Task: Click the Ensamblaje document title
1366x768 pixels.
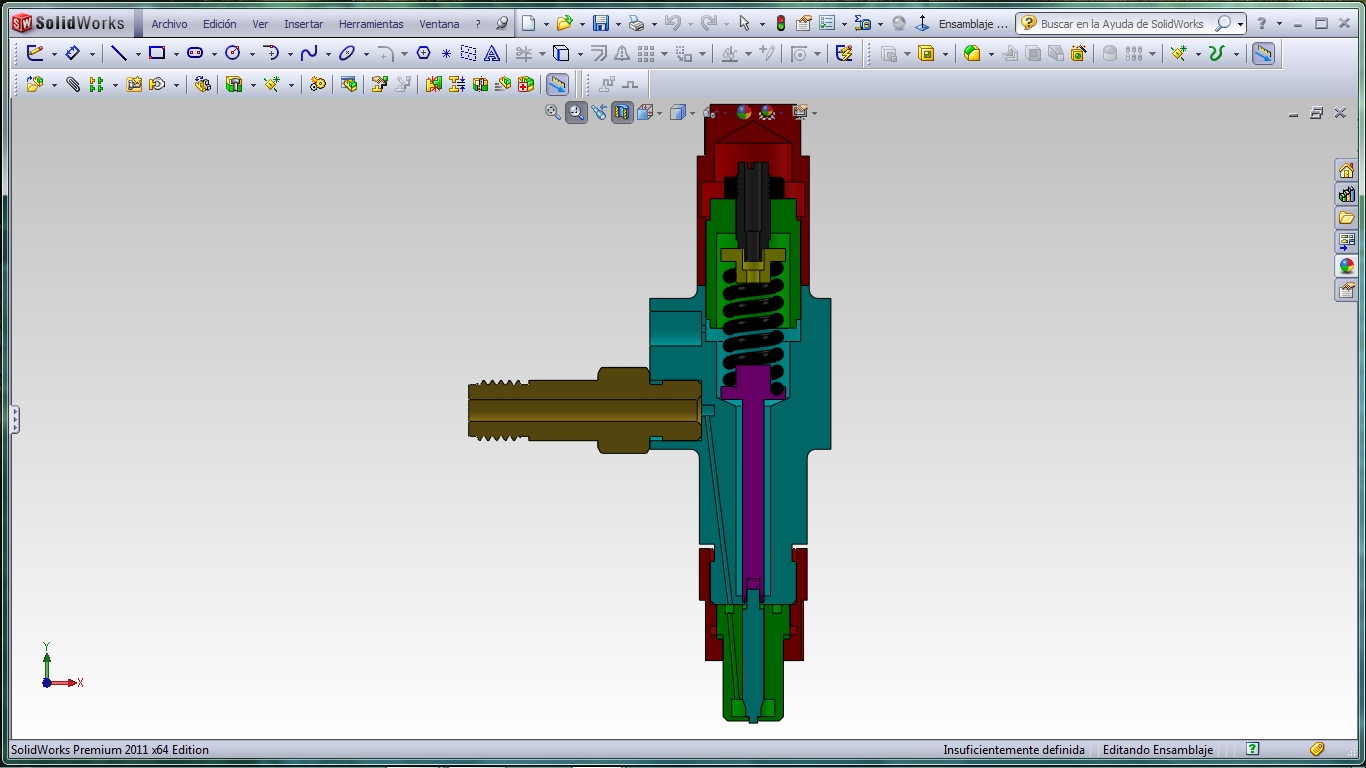Action: (x=973, y=24)
